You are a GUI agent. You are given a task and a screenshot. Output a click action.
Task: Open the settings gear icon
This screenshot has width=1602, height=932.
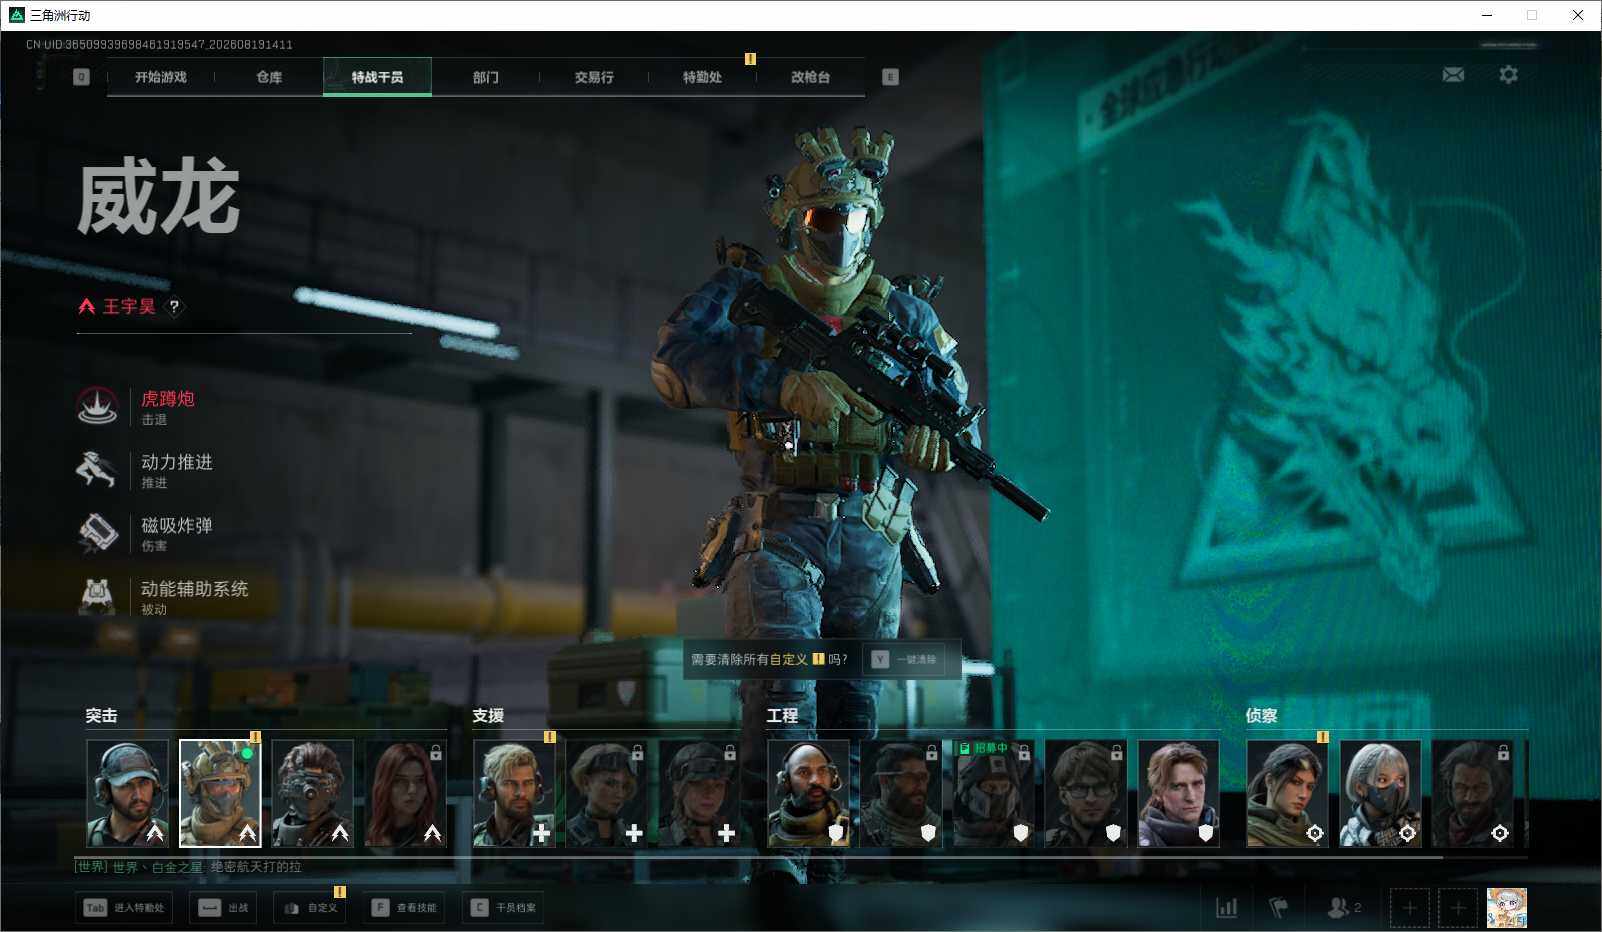(x=1508, y=75)
